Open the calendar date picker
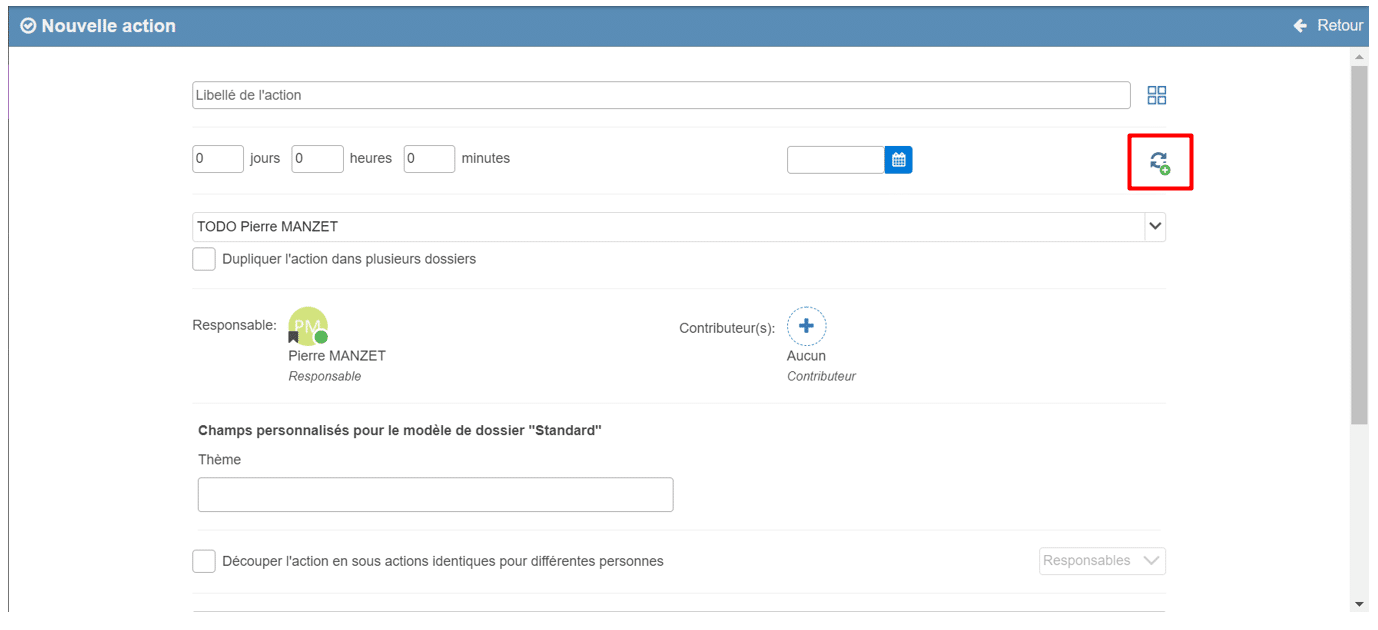The width and height of the screenshot is (1378, 630). pyautogui.click(x=898, y=160)
